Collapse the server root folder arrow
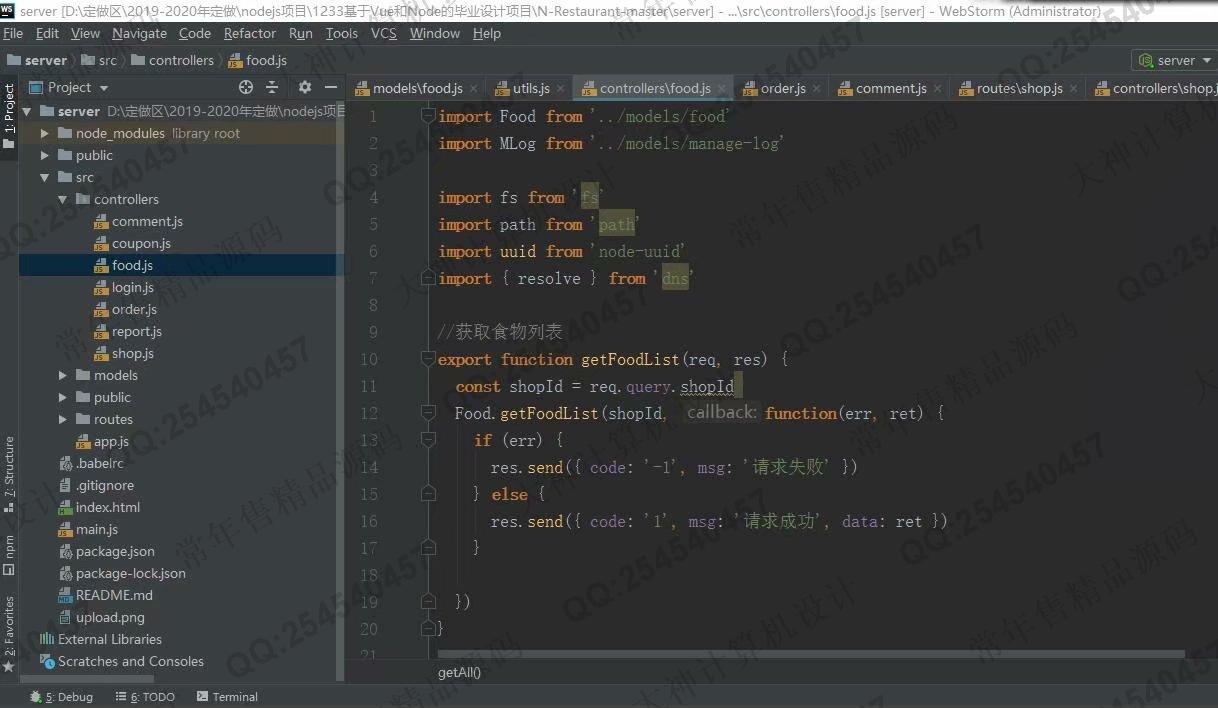This screenshot has height=708, width=1218. tap(27, 111)
